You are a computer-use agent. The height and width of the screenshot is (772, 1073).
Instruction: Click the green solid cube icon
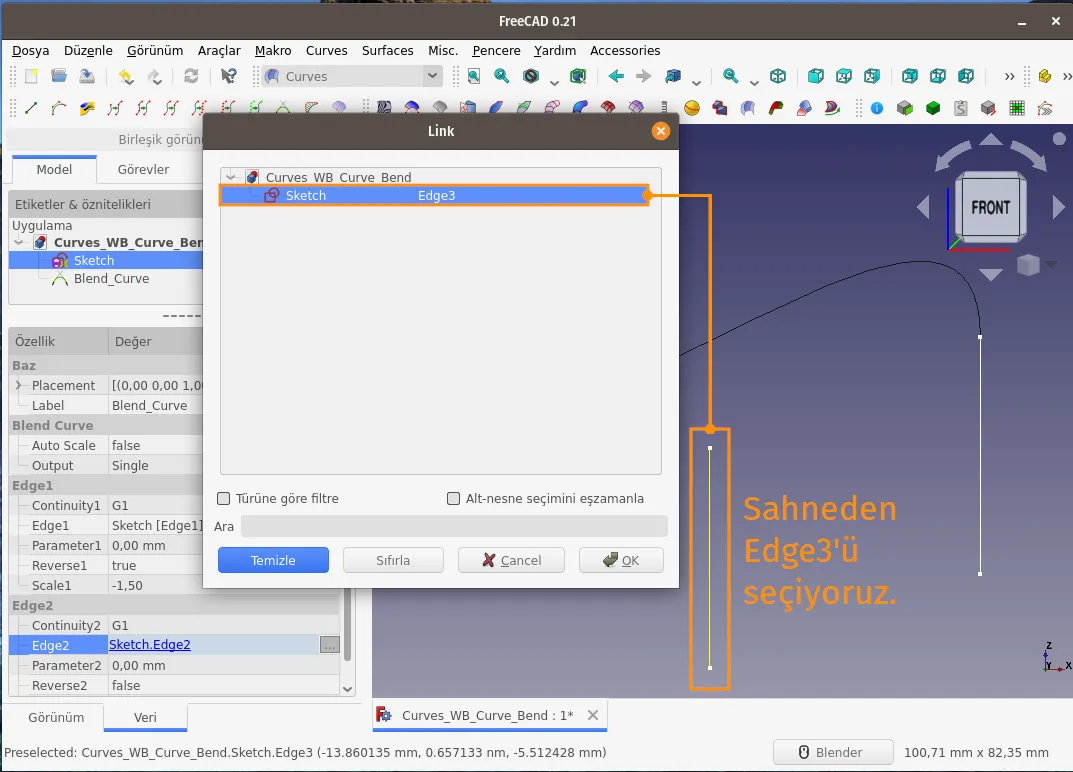click(x=933, y=108)
